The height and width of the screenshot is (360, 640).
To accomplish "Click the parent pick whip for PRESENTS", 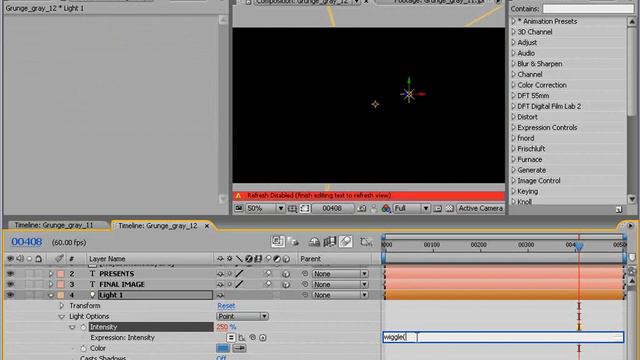I will tap(304, 273).
